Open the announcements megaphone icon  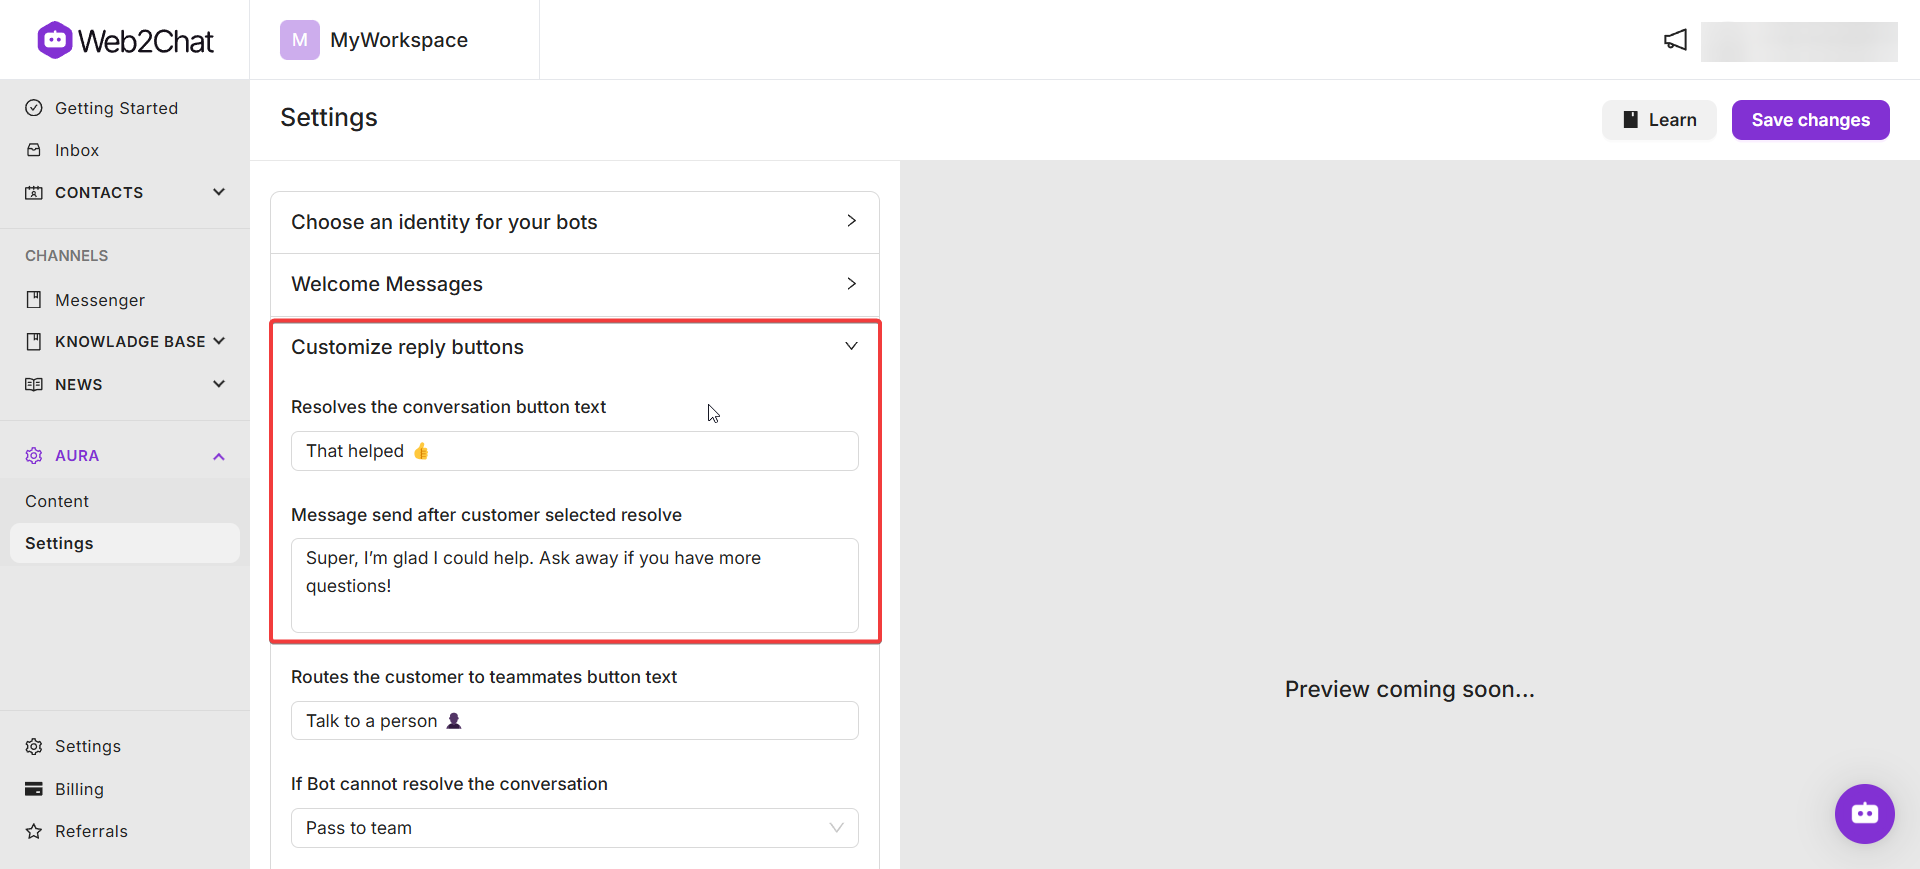point(1675,40)
